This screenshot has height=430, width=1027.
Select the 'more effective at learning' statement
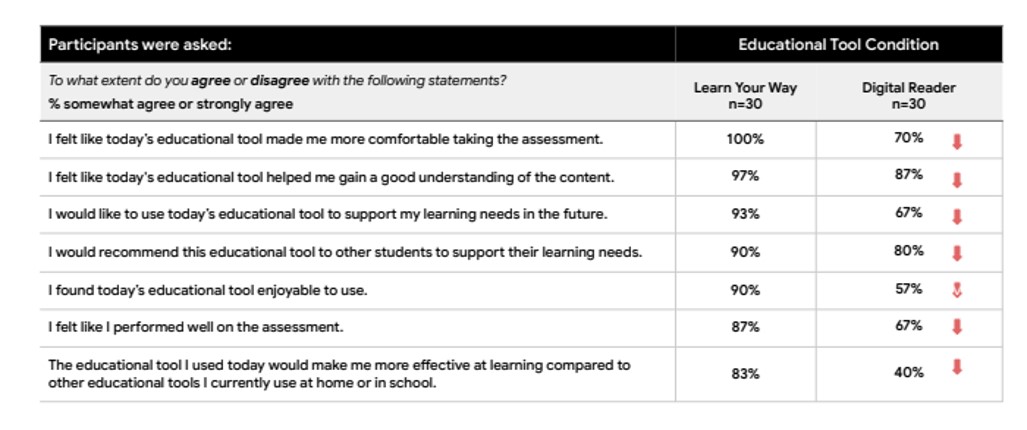click(x=340, y=373)
